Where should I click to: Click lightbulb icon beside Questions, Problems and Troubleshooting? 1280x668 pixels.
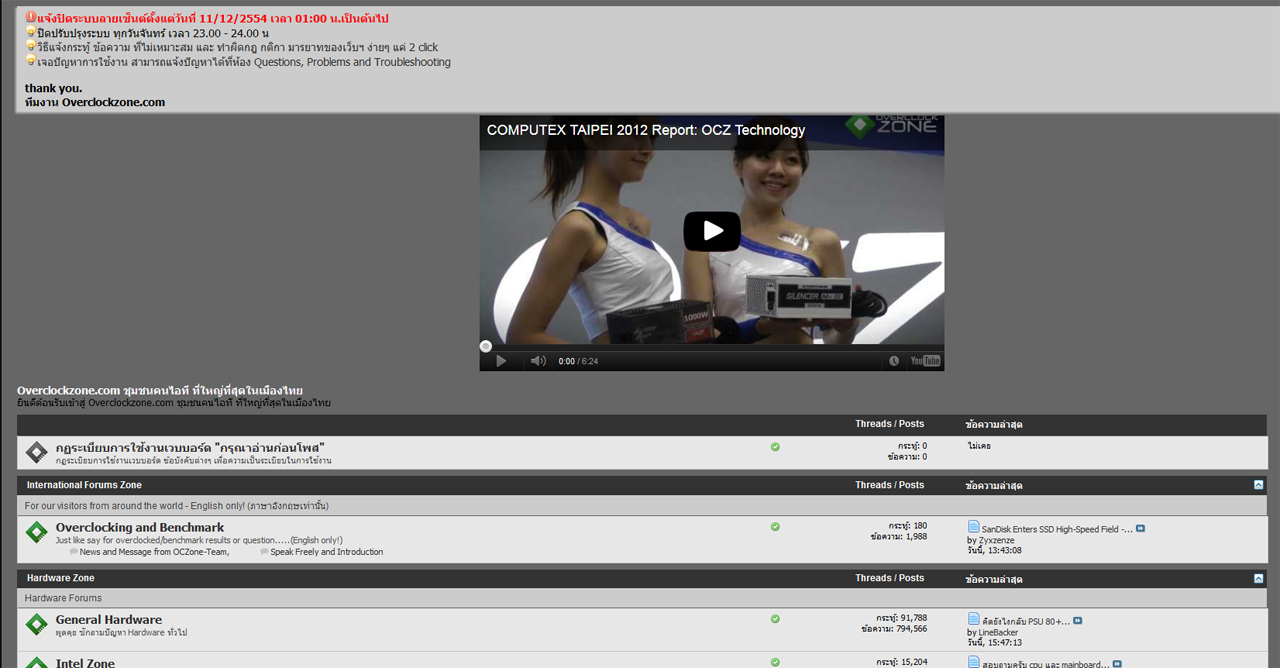31,62
